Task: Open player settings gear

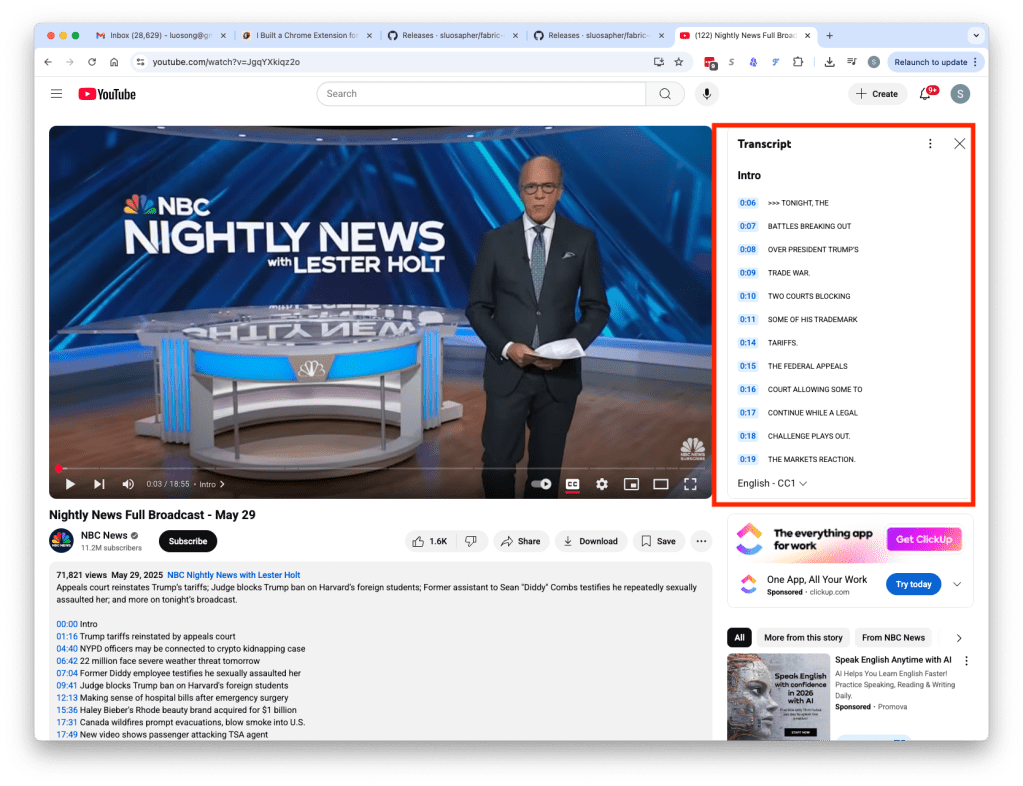Action: pyautogui.click(x=602, y=484)
